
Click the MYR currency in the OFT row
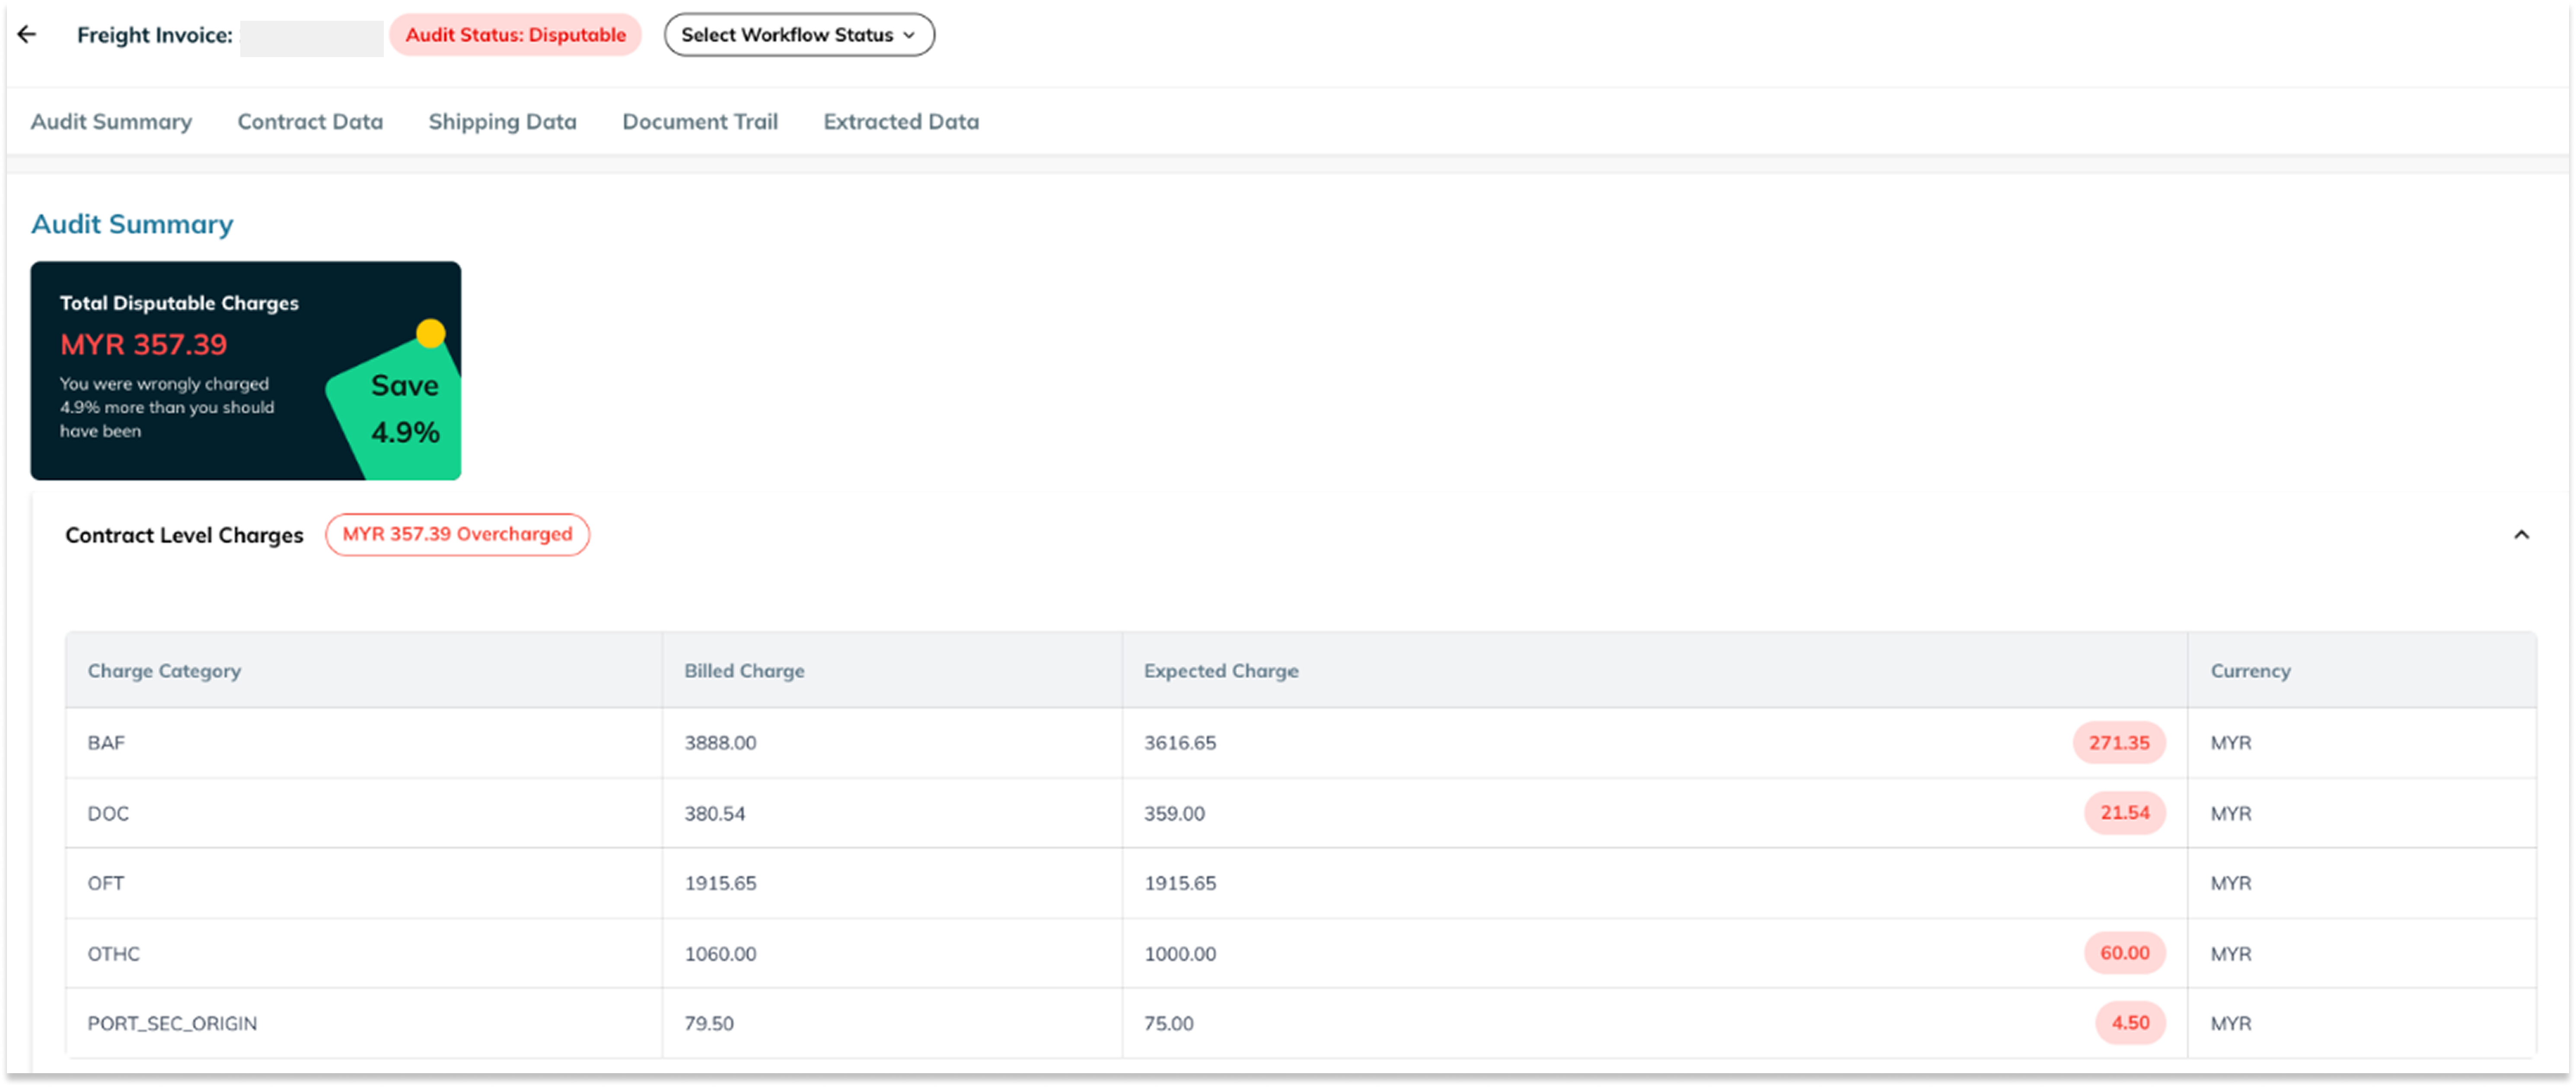click(2231, 884)
